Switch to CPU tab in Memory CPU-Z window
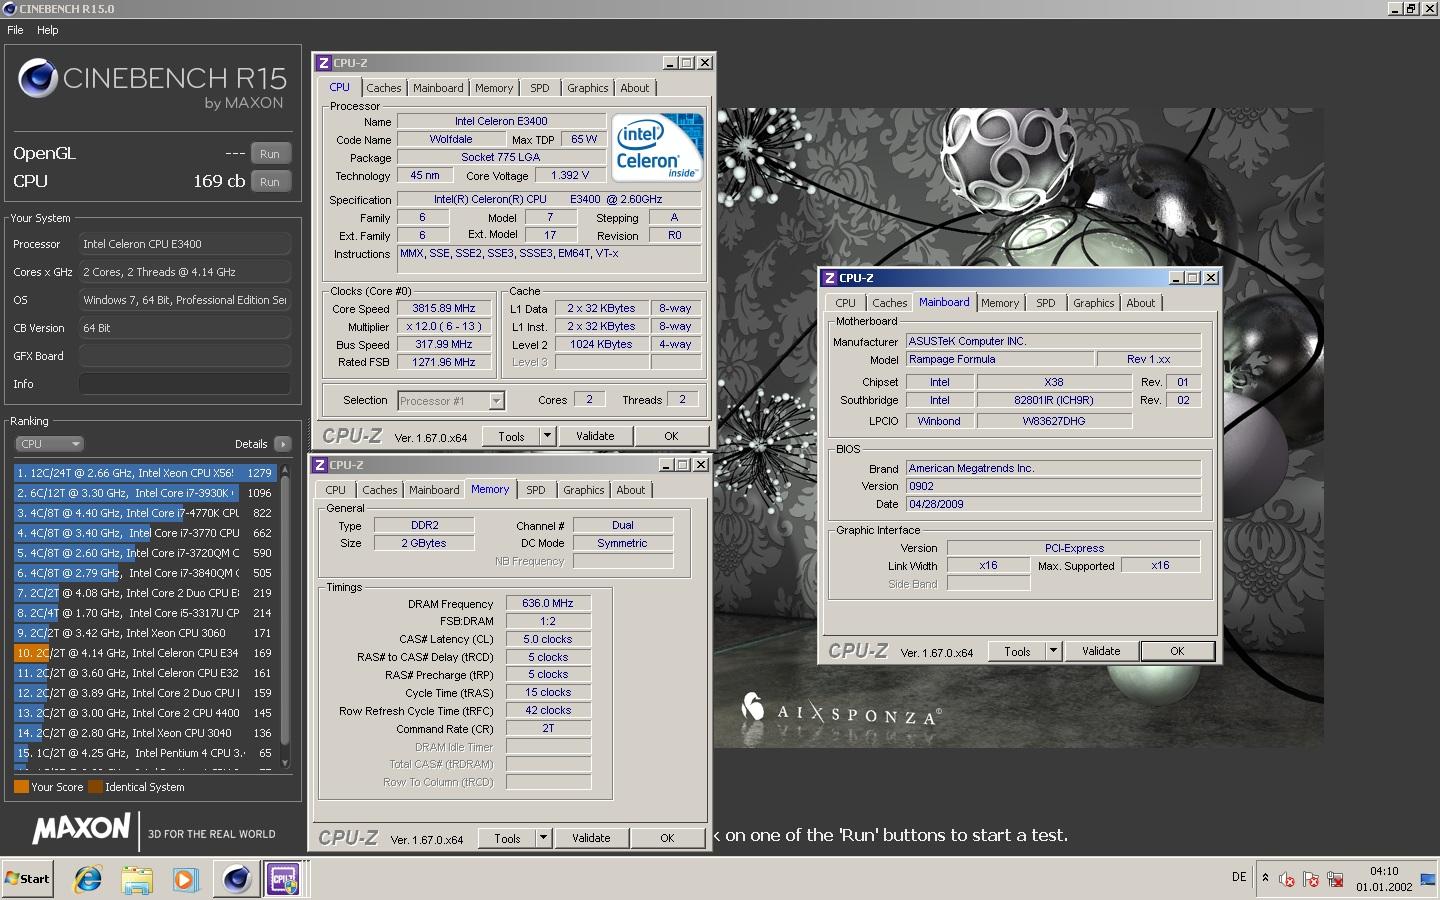The height and width of the screenshot is (900, 1440). 336,490
